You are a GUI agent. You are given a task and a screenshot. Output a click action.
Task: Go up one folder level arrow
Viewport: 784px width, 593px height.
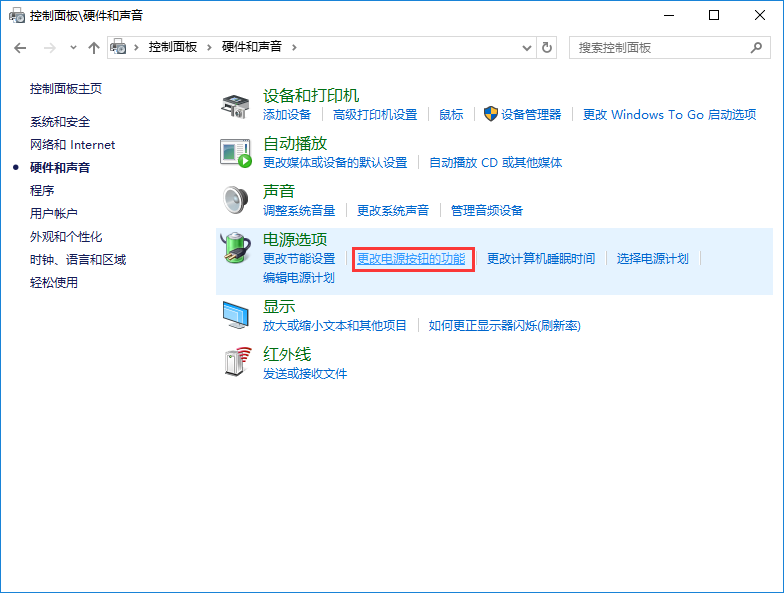point(94,47)
